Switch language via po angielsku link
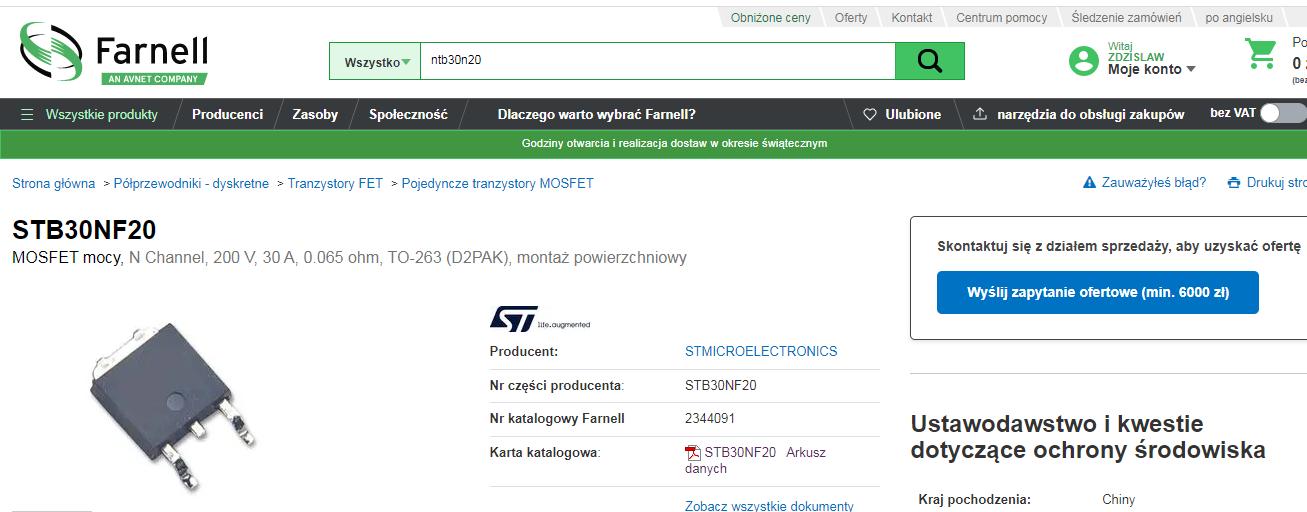 pyautogui.click(x=1239, y=18)
